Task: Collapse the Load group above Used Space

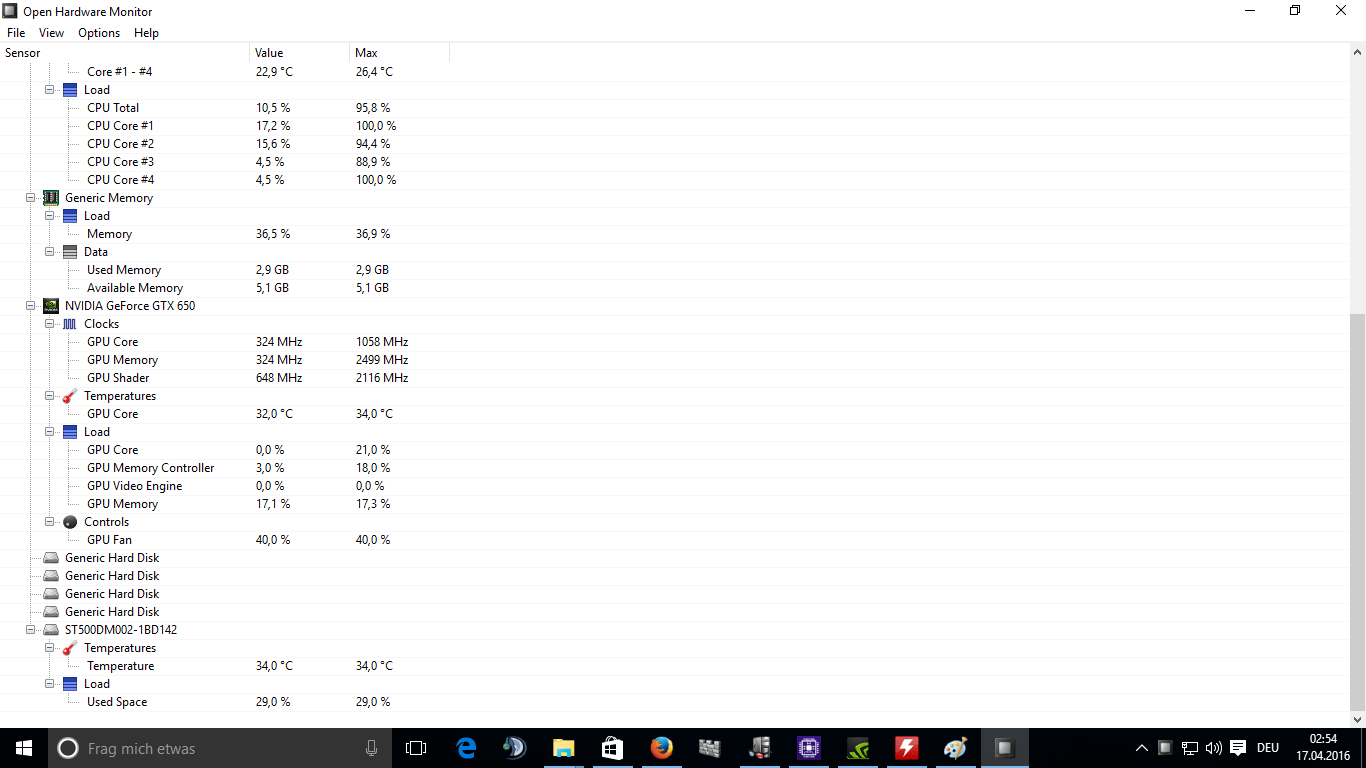Action: tap(50, 684)
